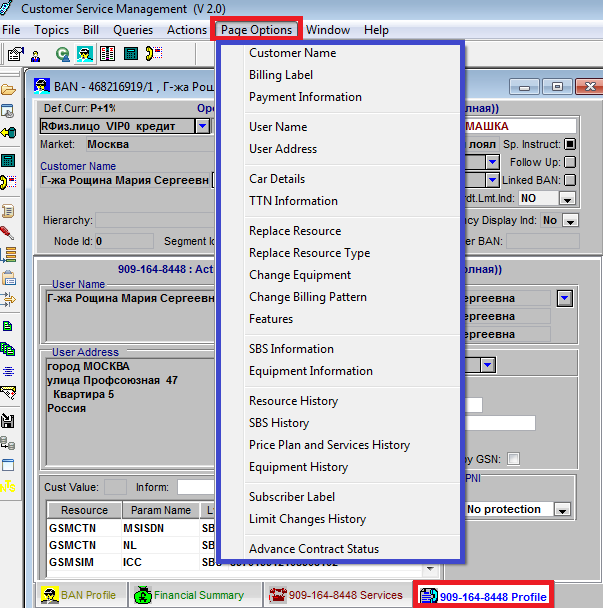
Task: Click the yellow NTS sidebar icon
Action: 8,486
